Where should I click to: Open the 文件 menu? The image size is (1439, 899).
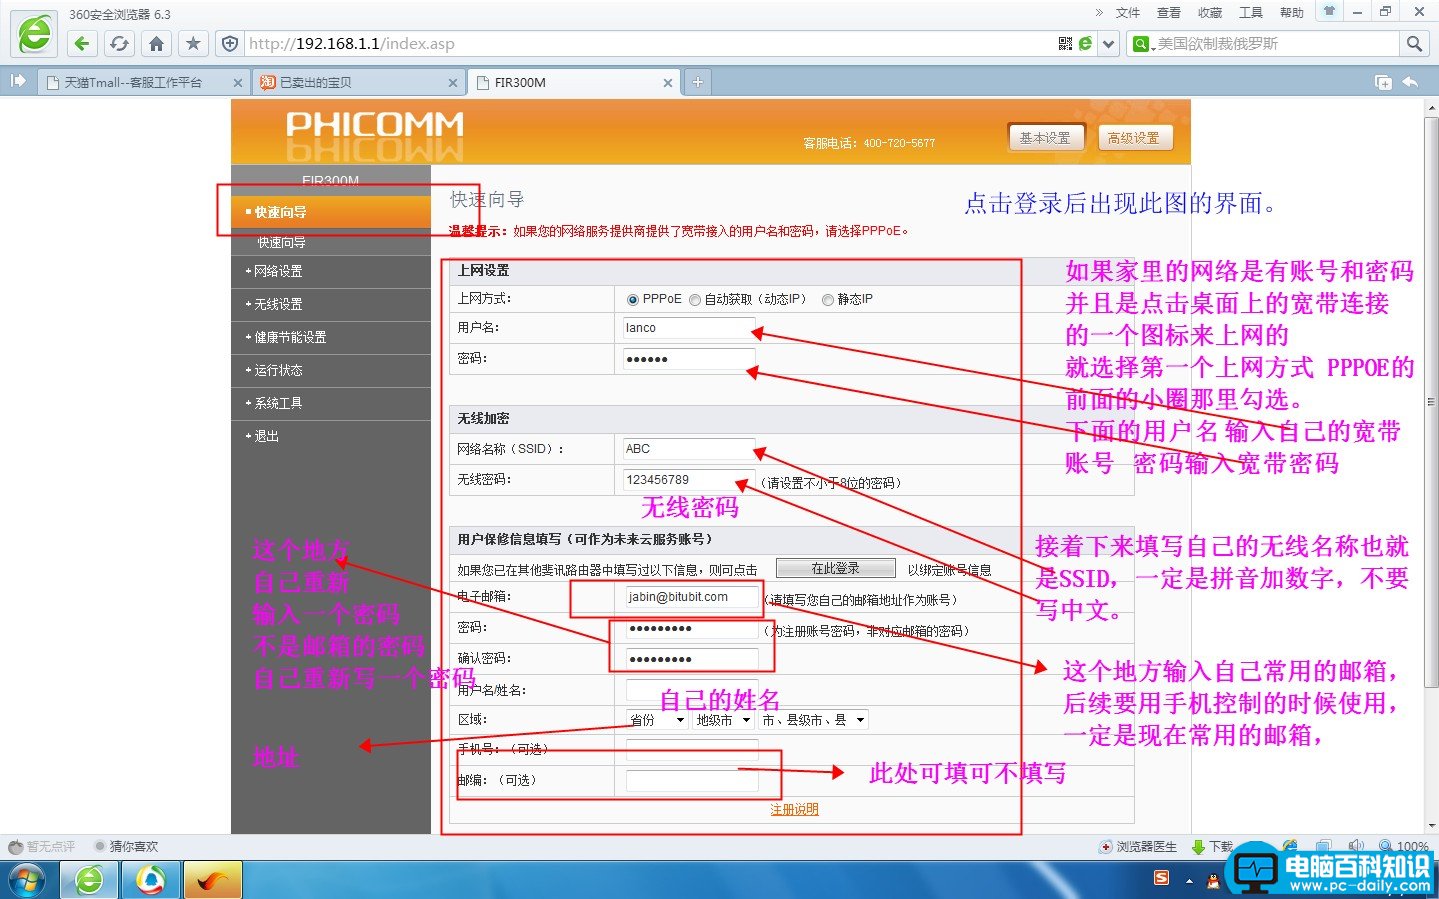(1128, 13)
